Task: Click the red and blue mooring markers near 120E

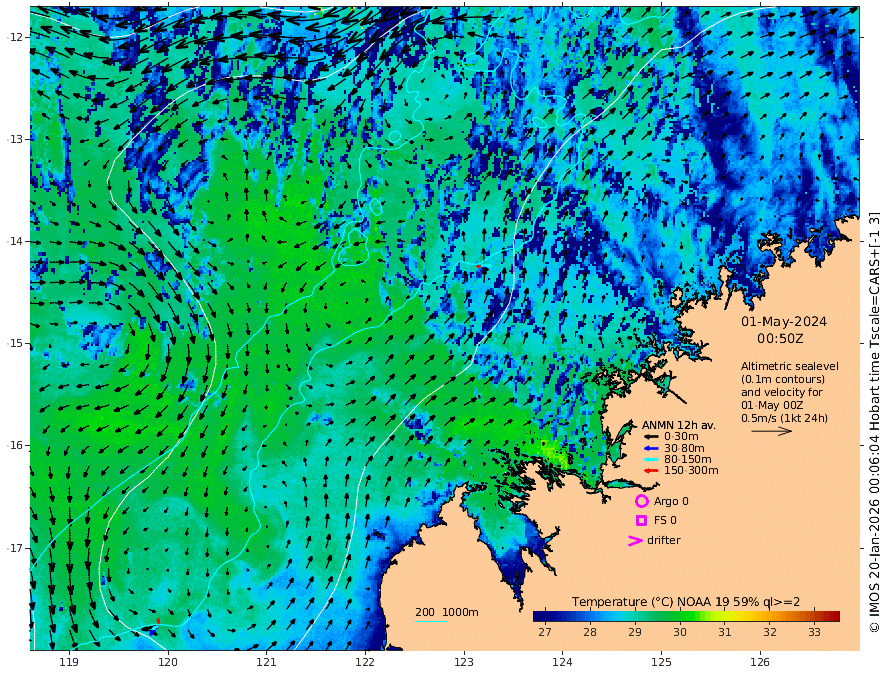Action: tap(155, 626)
